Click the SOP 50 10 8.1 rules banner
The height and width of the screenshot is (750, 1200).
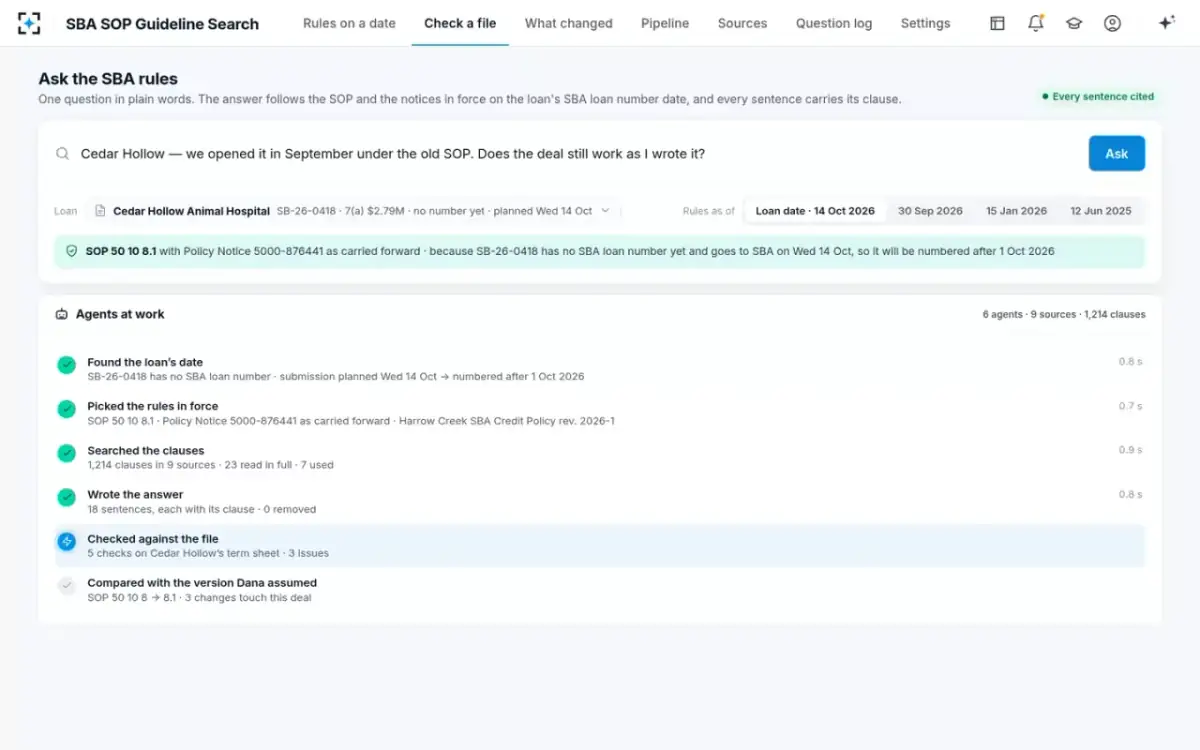(x=600, y=251)
